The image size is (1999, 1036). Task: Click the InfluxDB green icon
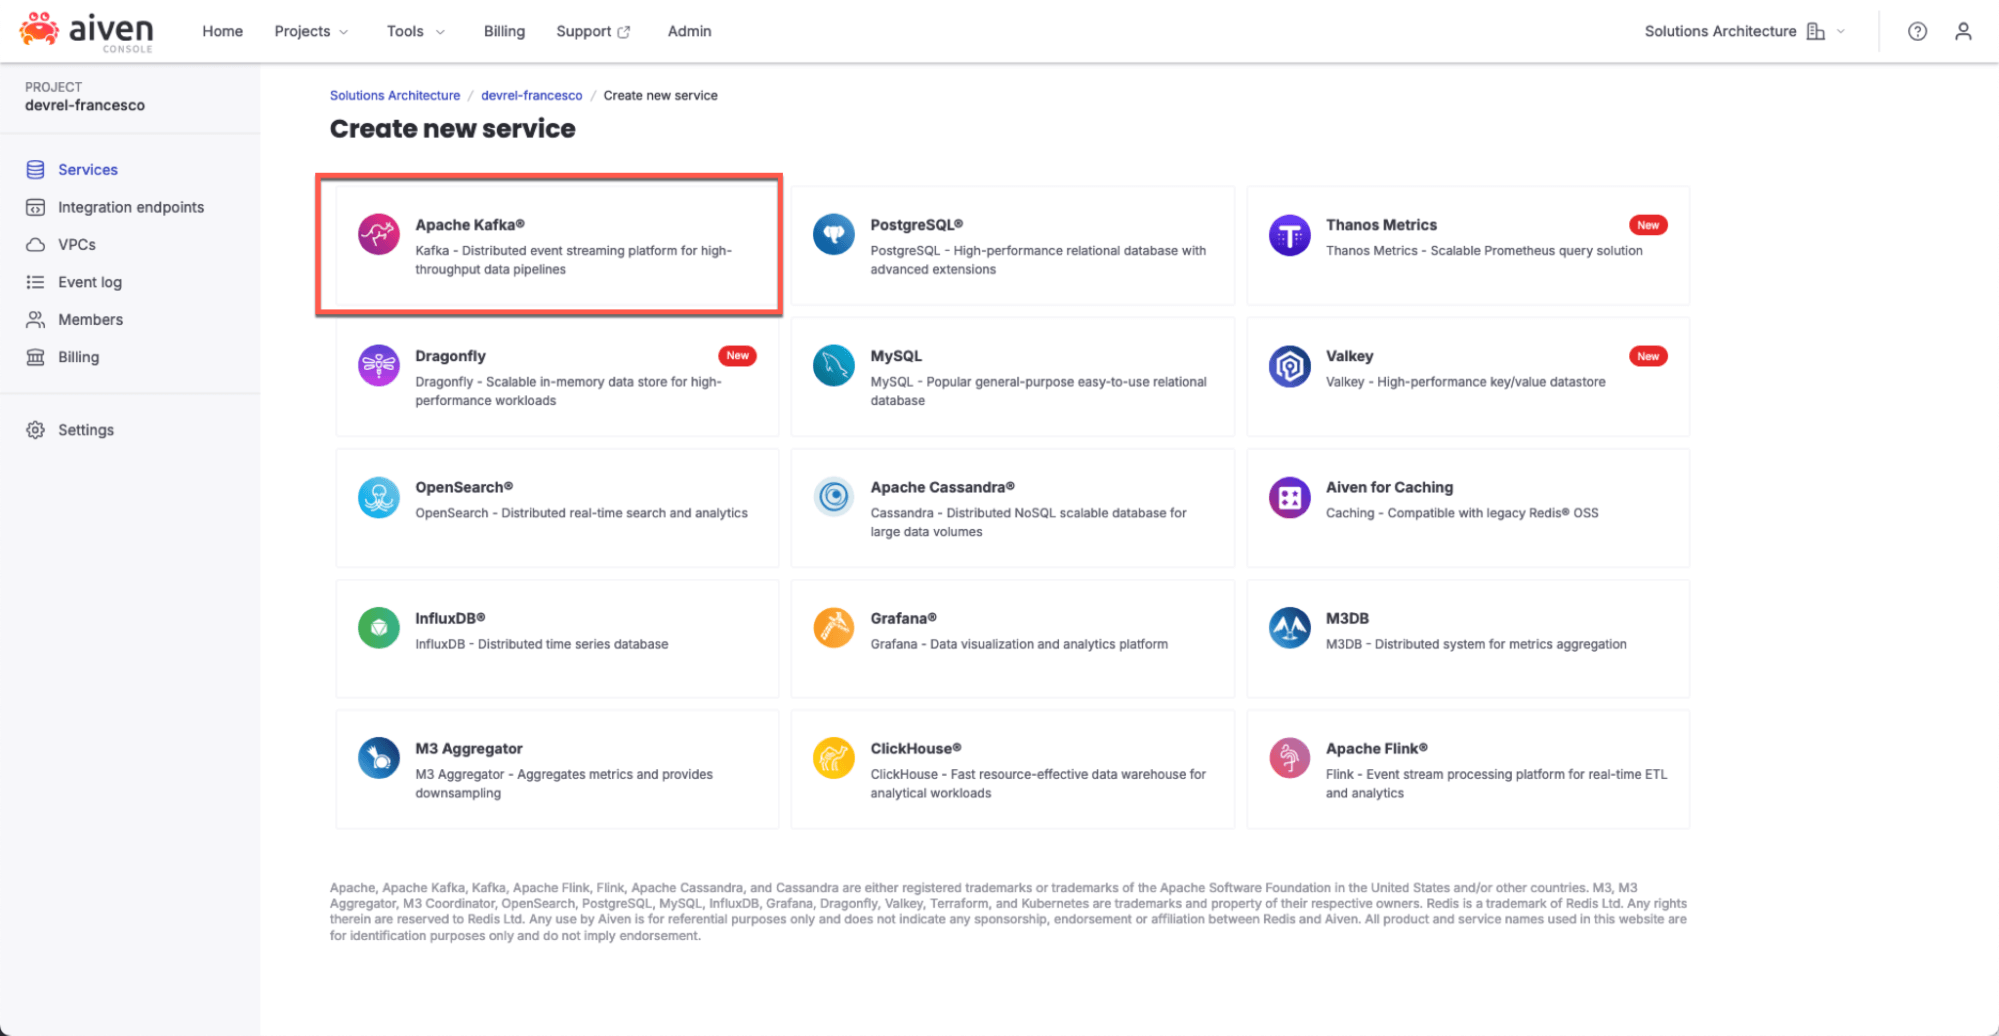379,628
